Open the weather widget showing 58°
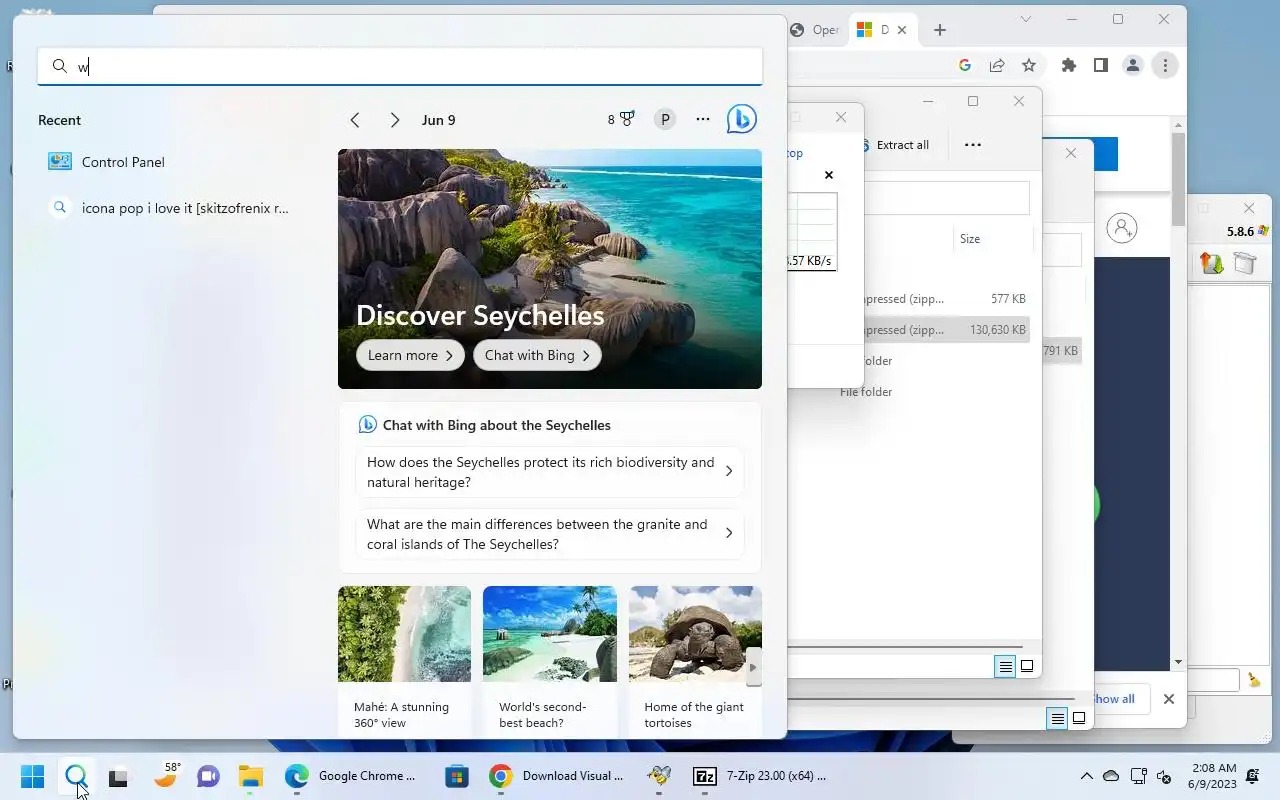The image size is (1280, 800). coord(166,775)
